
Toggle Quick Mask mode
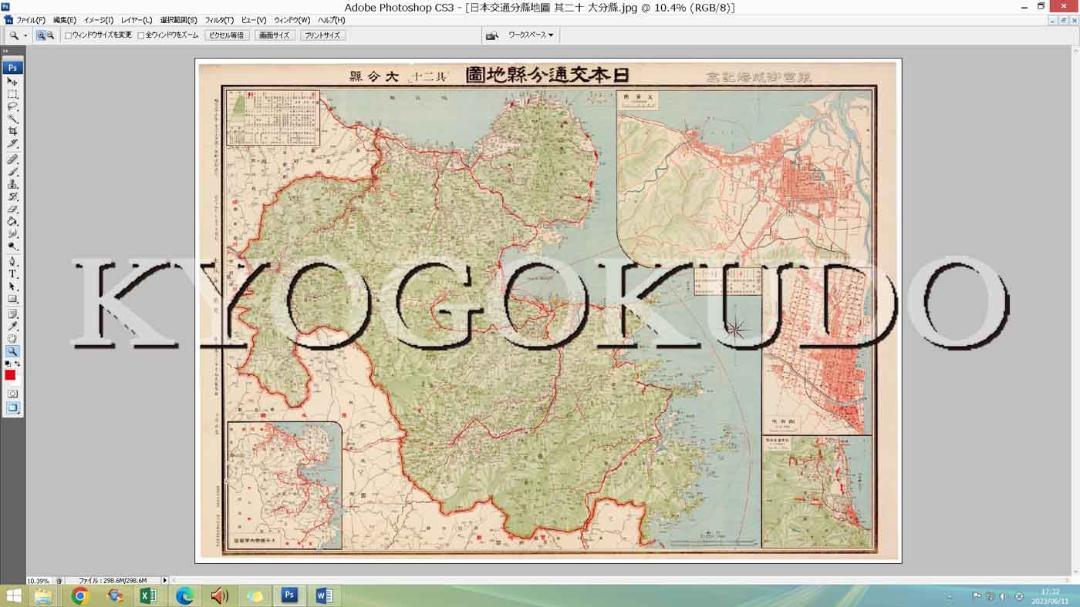(12, 393)
